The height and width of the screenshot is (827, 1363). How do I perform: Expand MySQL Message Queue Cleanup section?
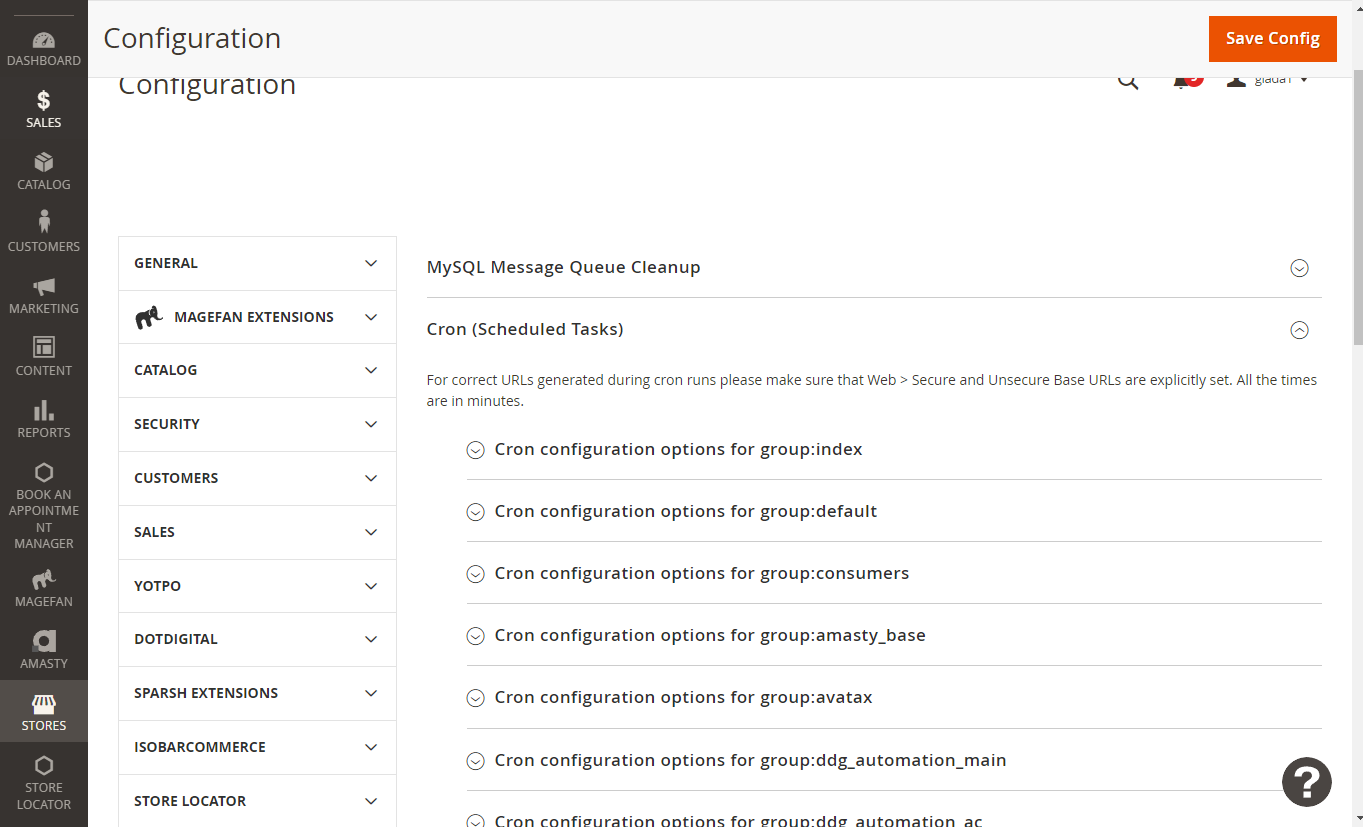point(874,267)
